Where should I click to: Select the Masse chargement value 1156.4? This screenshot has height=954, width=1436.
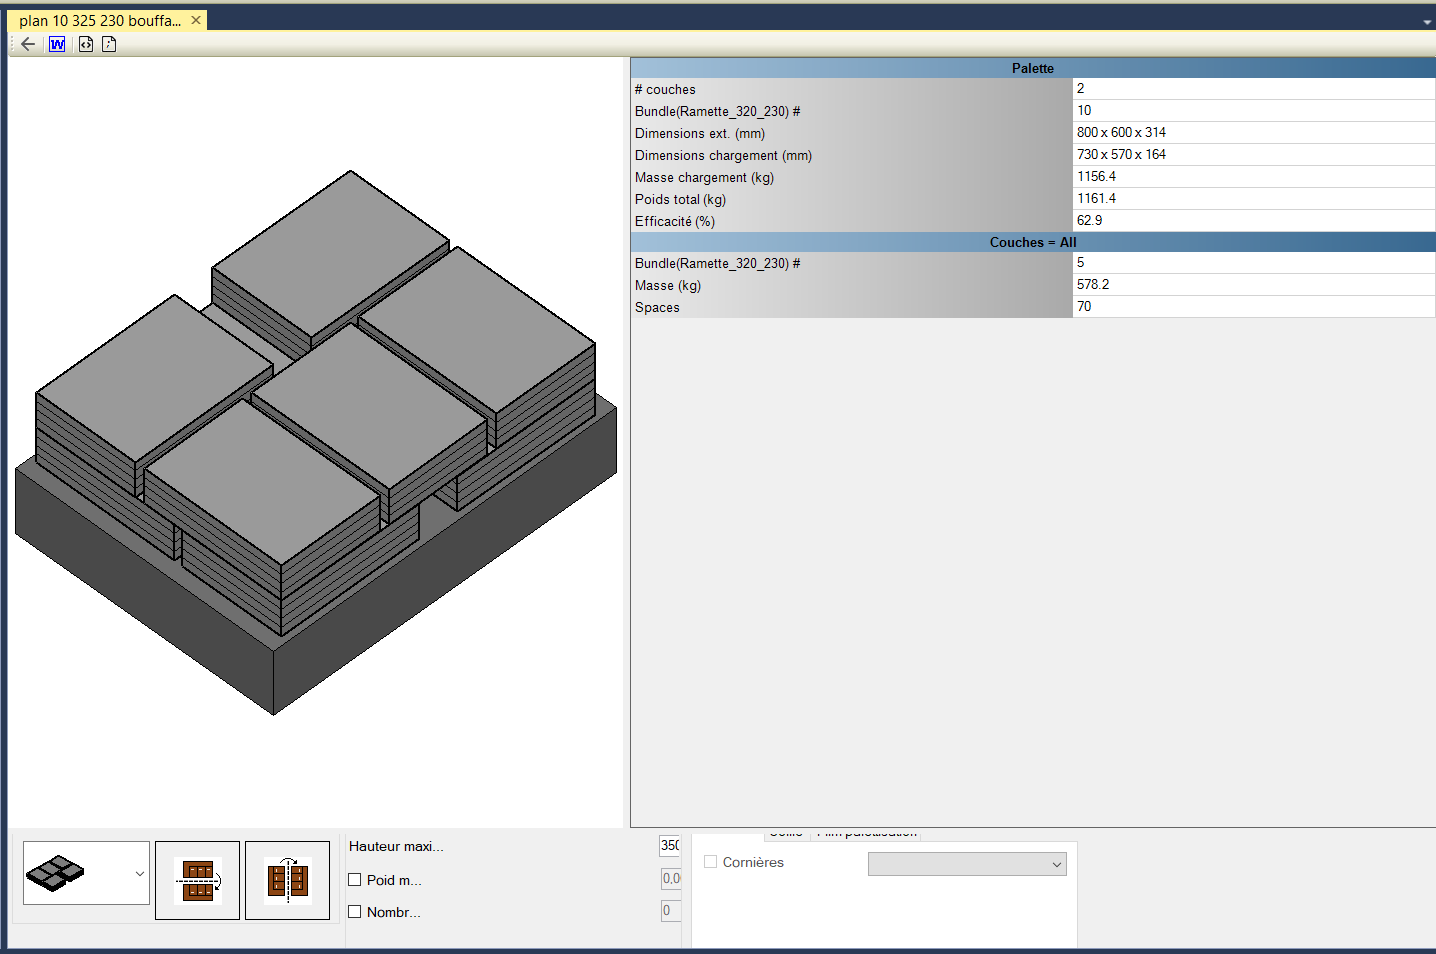[x=1254, y=177]
